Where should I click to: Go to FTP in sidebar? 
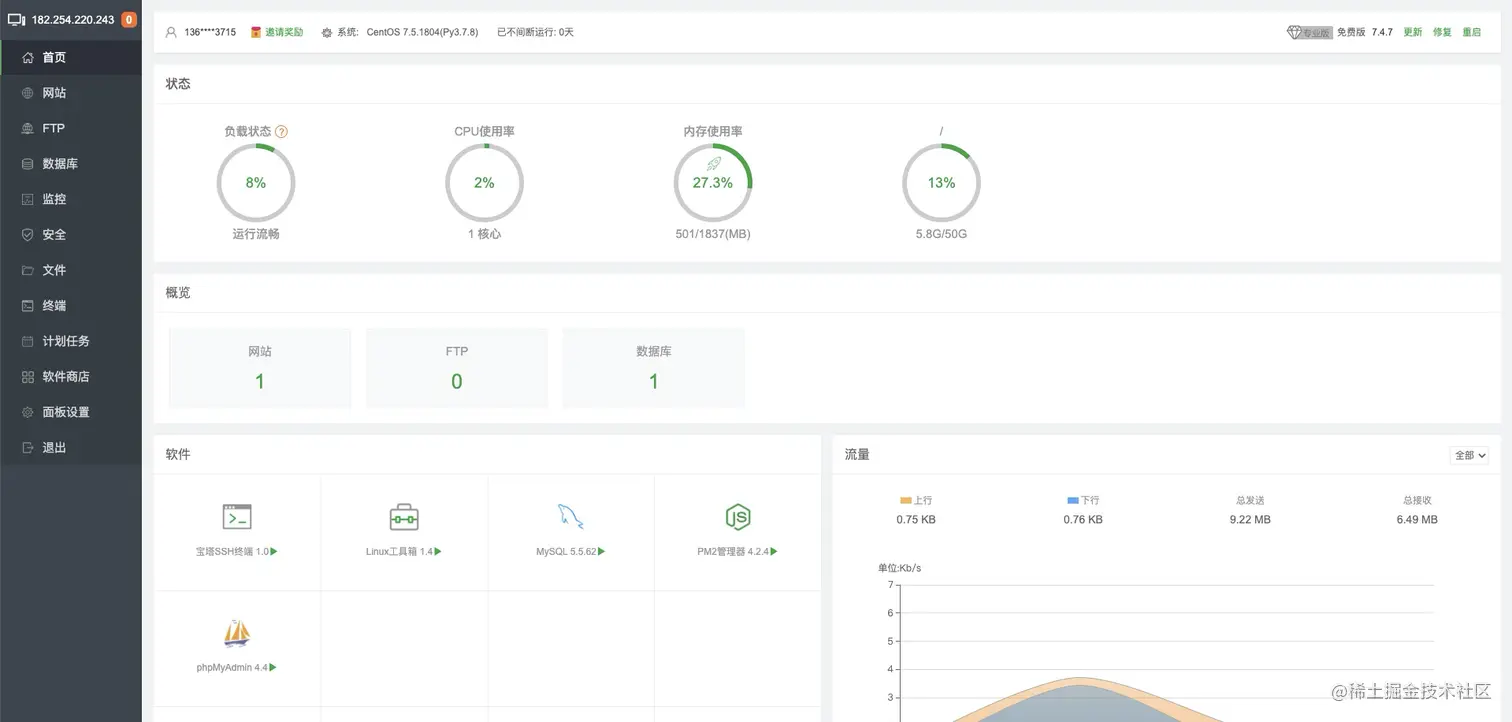pos(71,128)
